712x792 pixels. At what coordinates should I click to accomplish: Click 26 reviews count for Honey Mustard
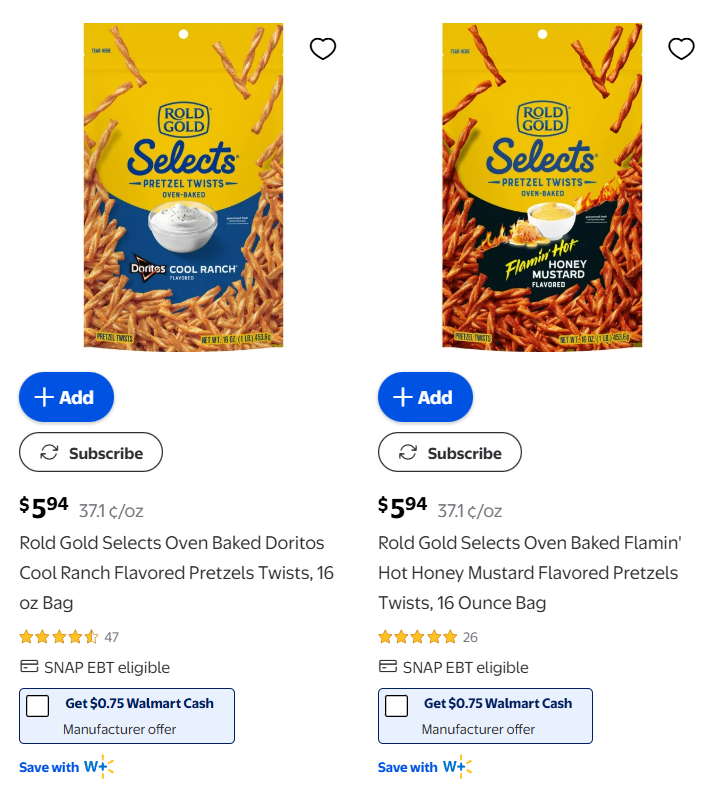[x=470, y=637]
